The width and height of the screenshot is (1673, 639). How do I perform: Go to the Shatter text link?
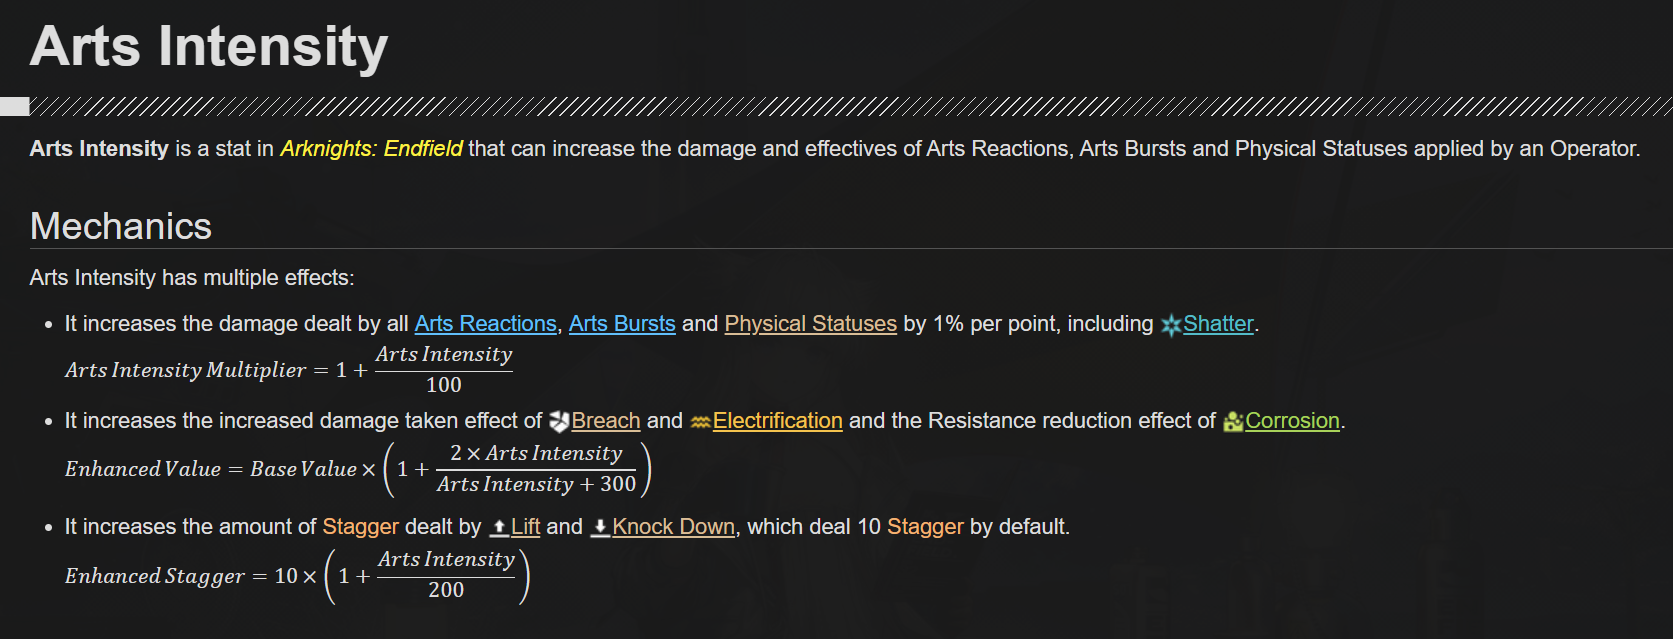tap(1218, 324)
